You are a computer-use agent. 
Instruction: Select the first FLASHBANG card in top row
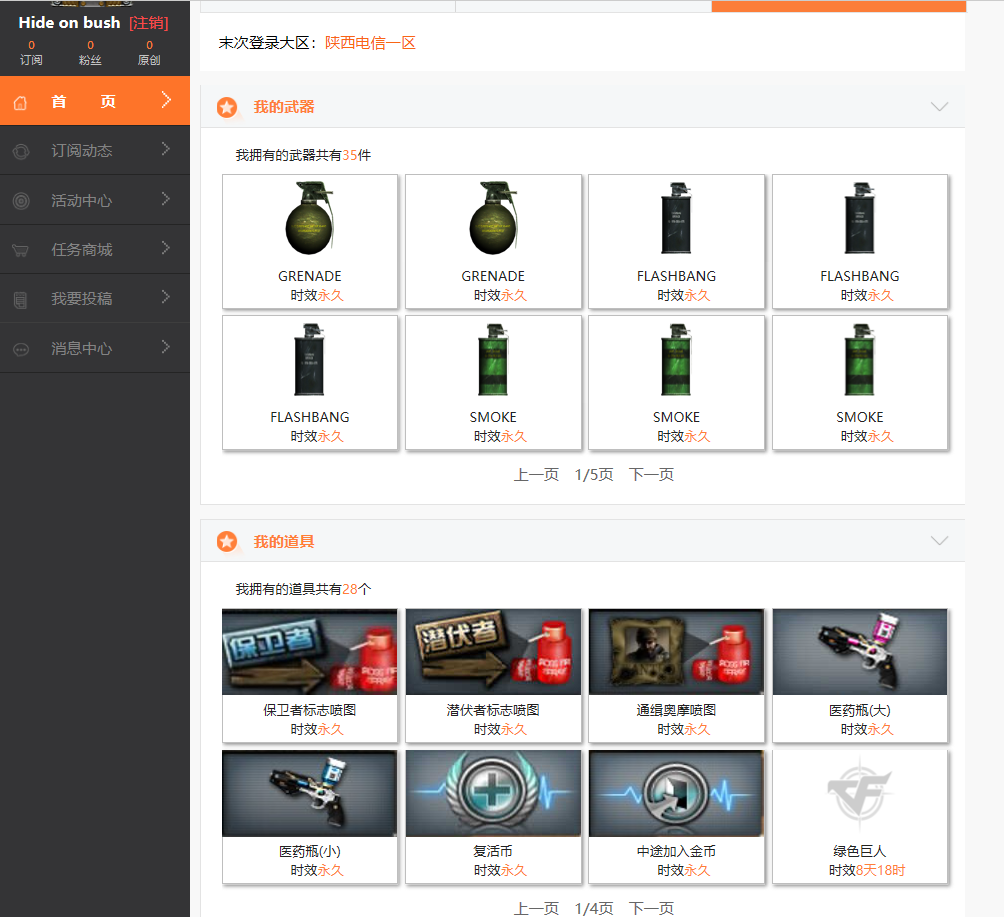point(676,241)
